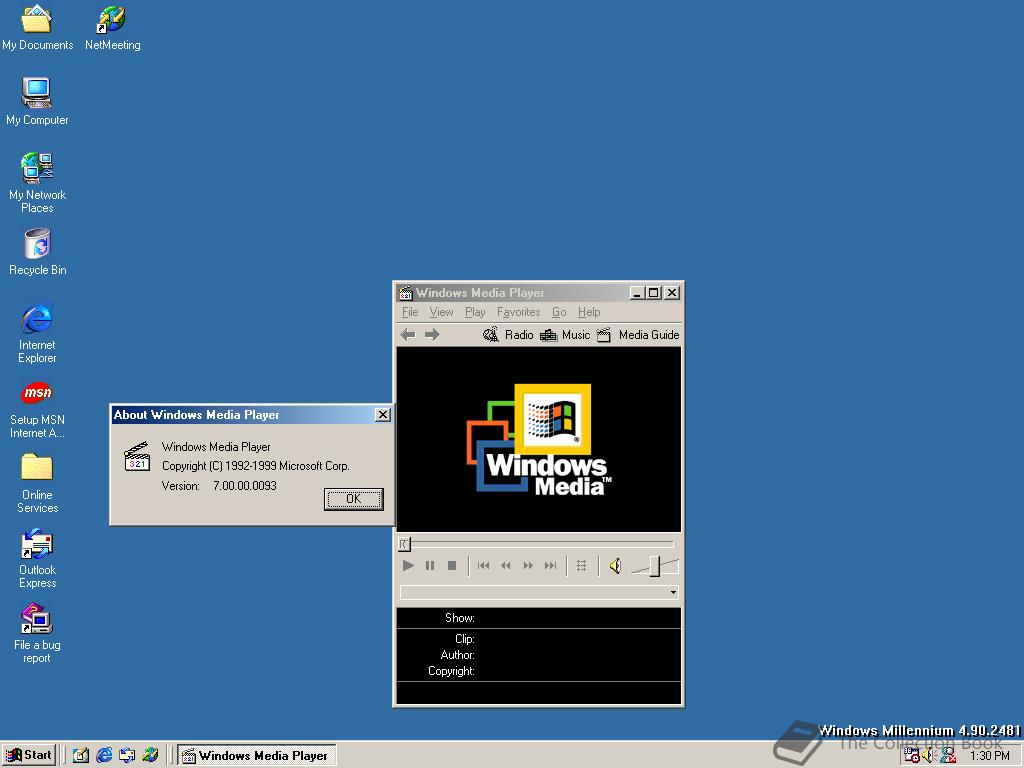Open the Music button in Media Player toolbar
The width and height of the screenshot is (1024, 768).
pos(565,335)
